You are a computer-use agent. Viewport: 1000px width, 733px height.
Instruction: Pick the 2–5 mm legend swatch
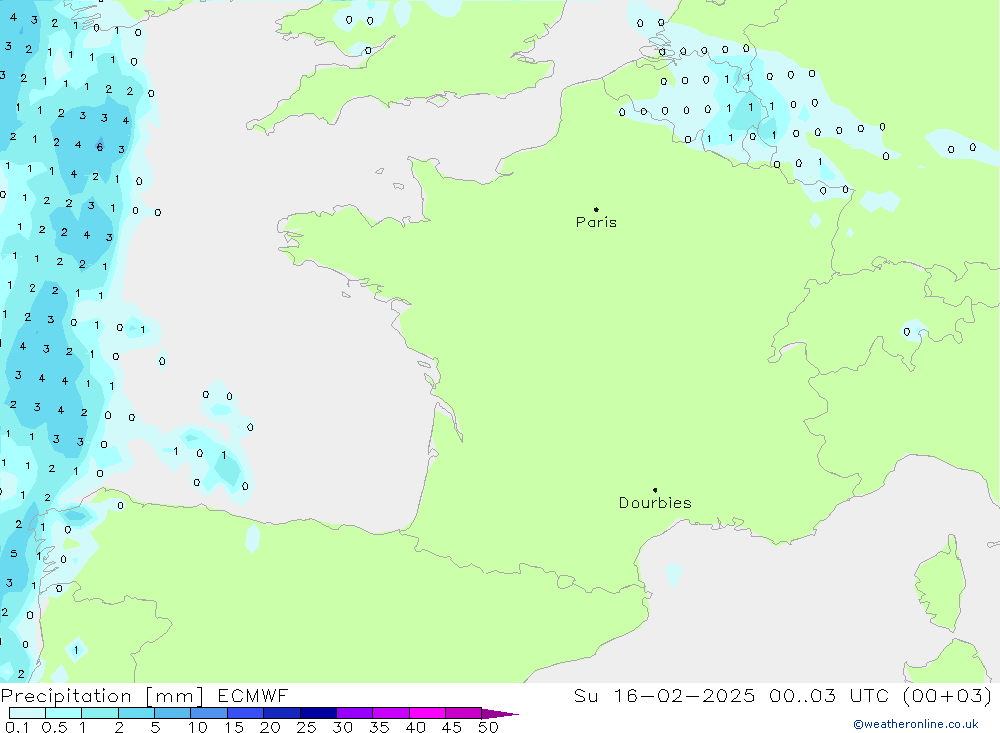coord(136,713)
